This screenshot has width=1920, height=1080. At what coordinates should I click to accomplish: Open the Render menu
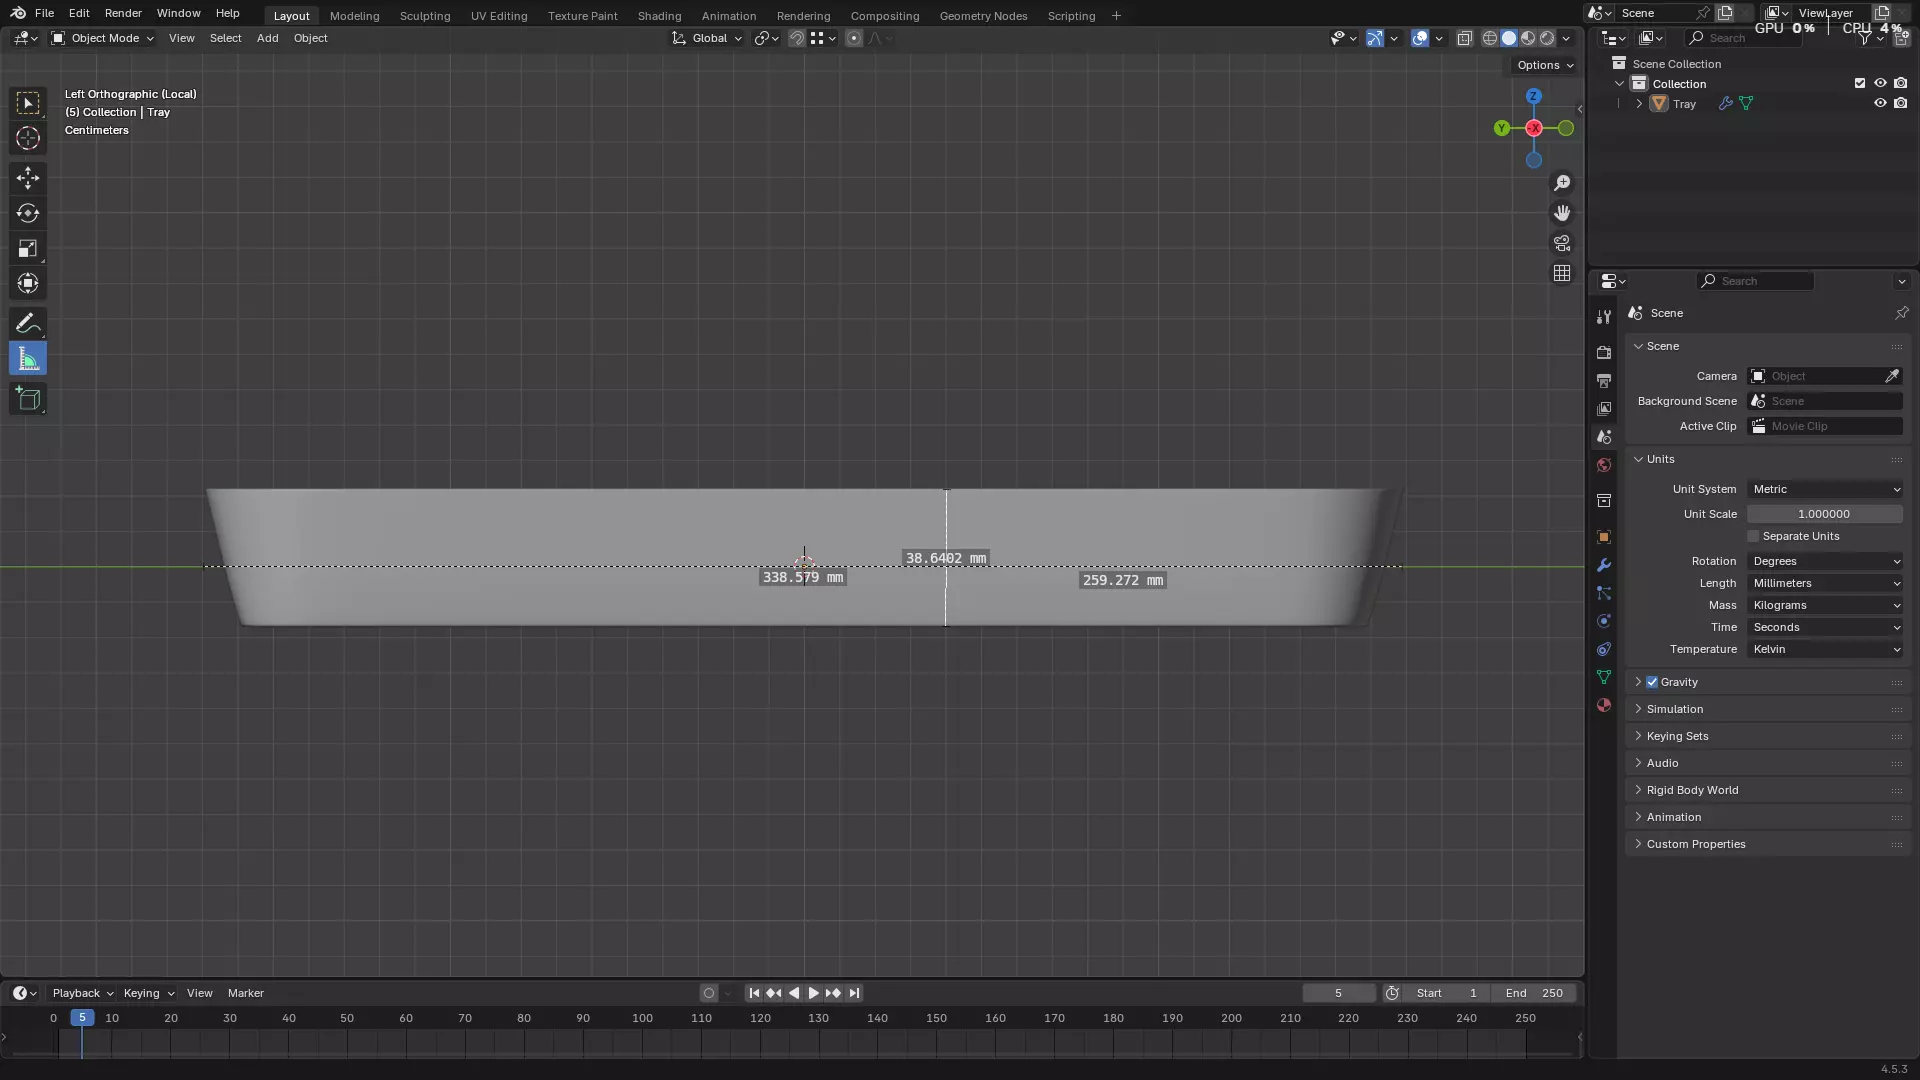click(123, 13)
